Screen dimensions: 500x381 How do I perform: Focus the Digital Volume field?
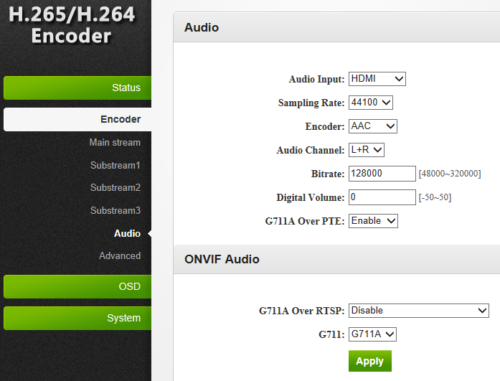382,197
